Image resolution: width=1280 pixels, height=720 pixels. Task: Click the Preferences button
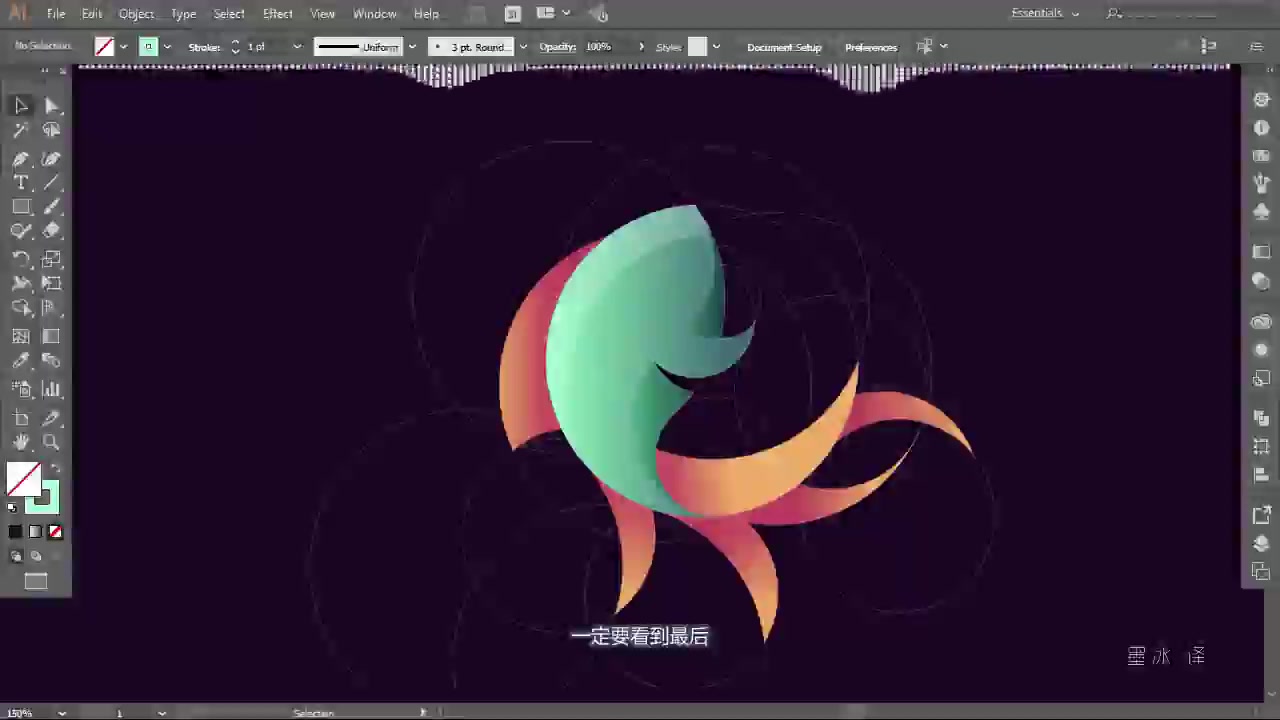point(871,47)
